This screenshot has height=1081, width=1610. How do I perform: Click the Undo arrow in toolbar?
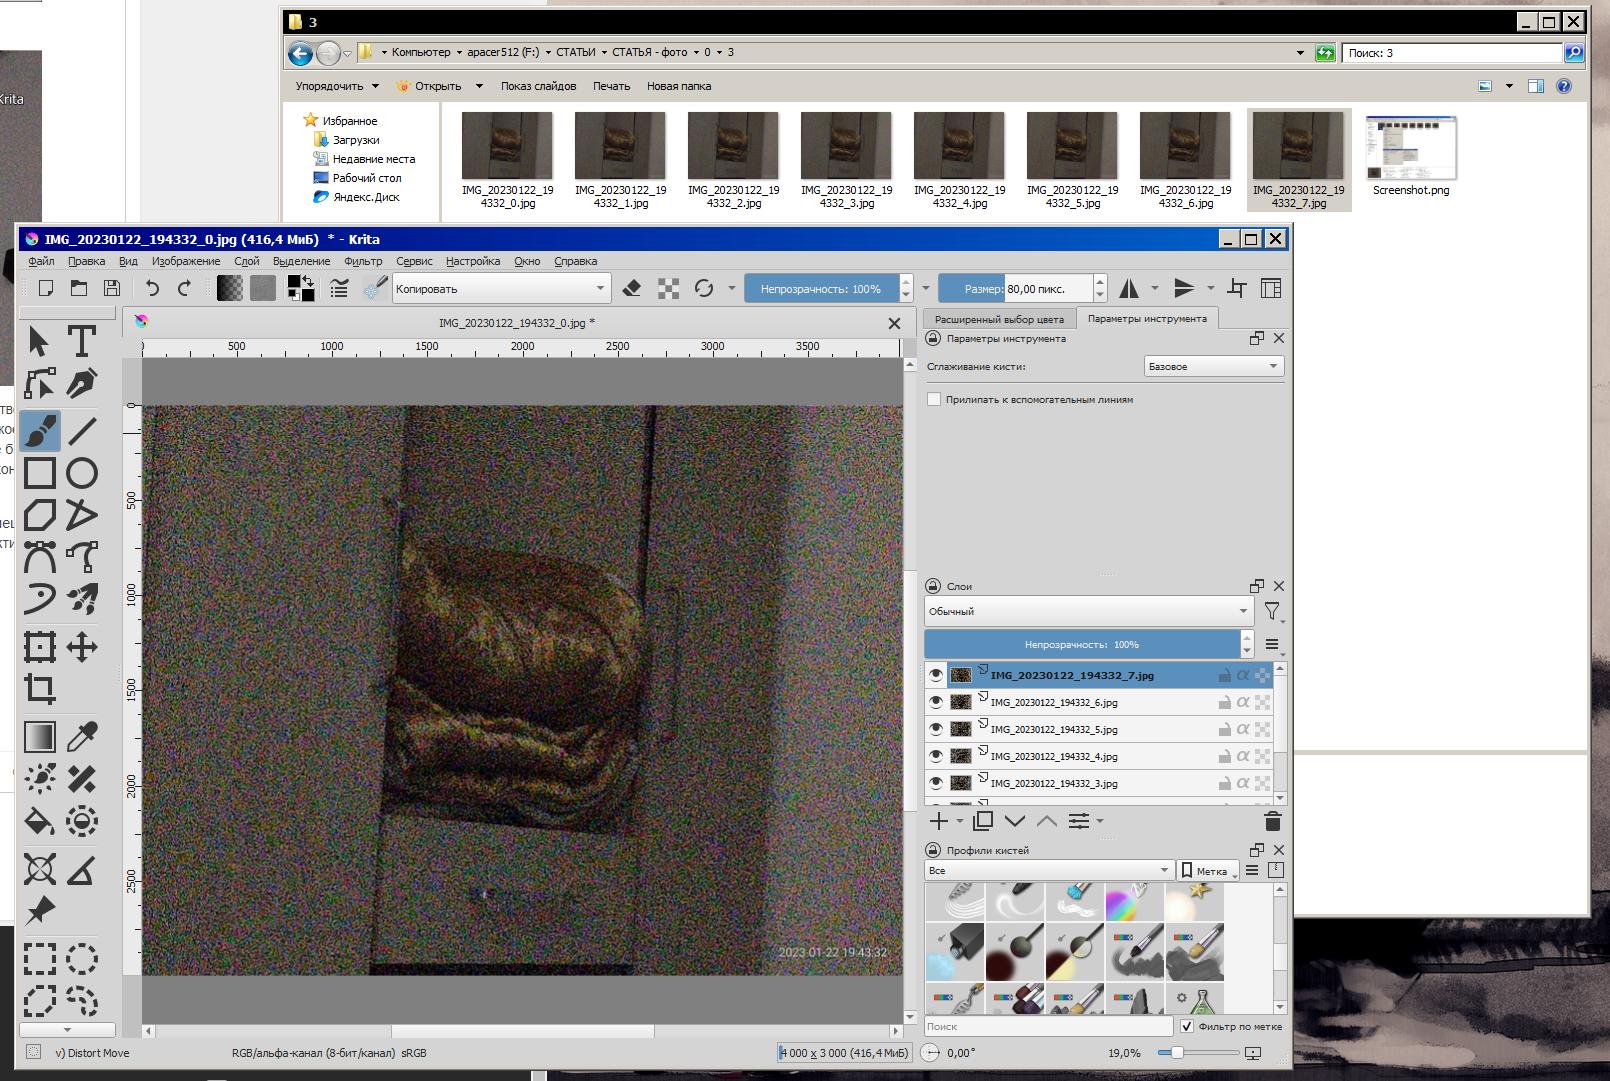pos(152,289)
